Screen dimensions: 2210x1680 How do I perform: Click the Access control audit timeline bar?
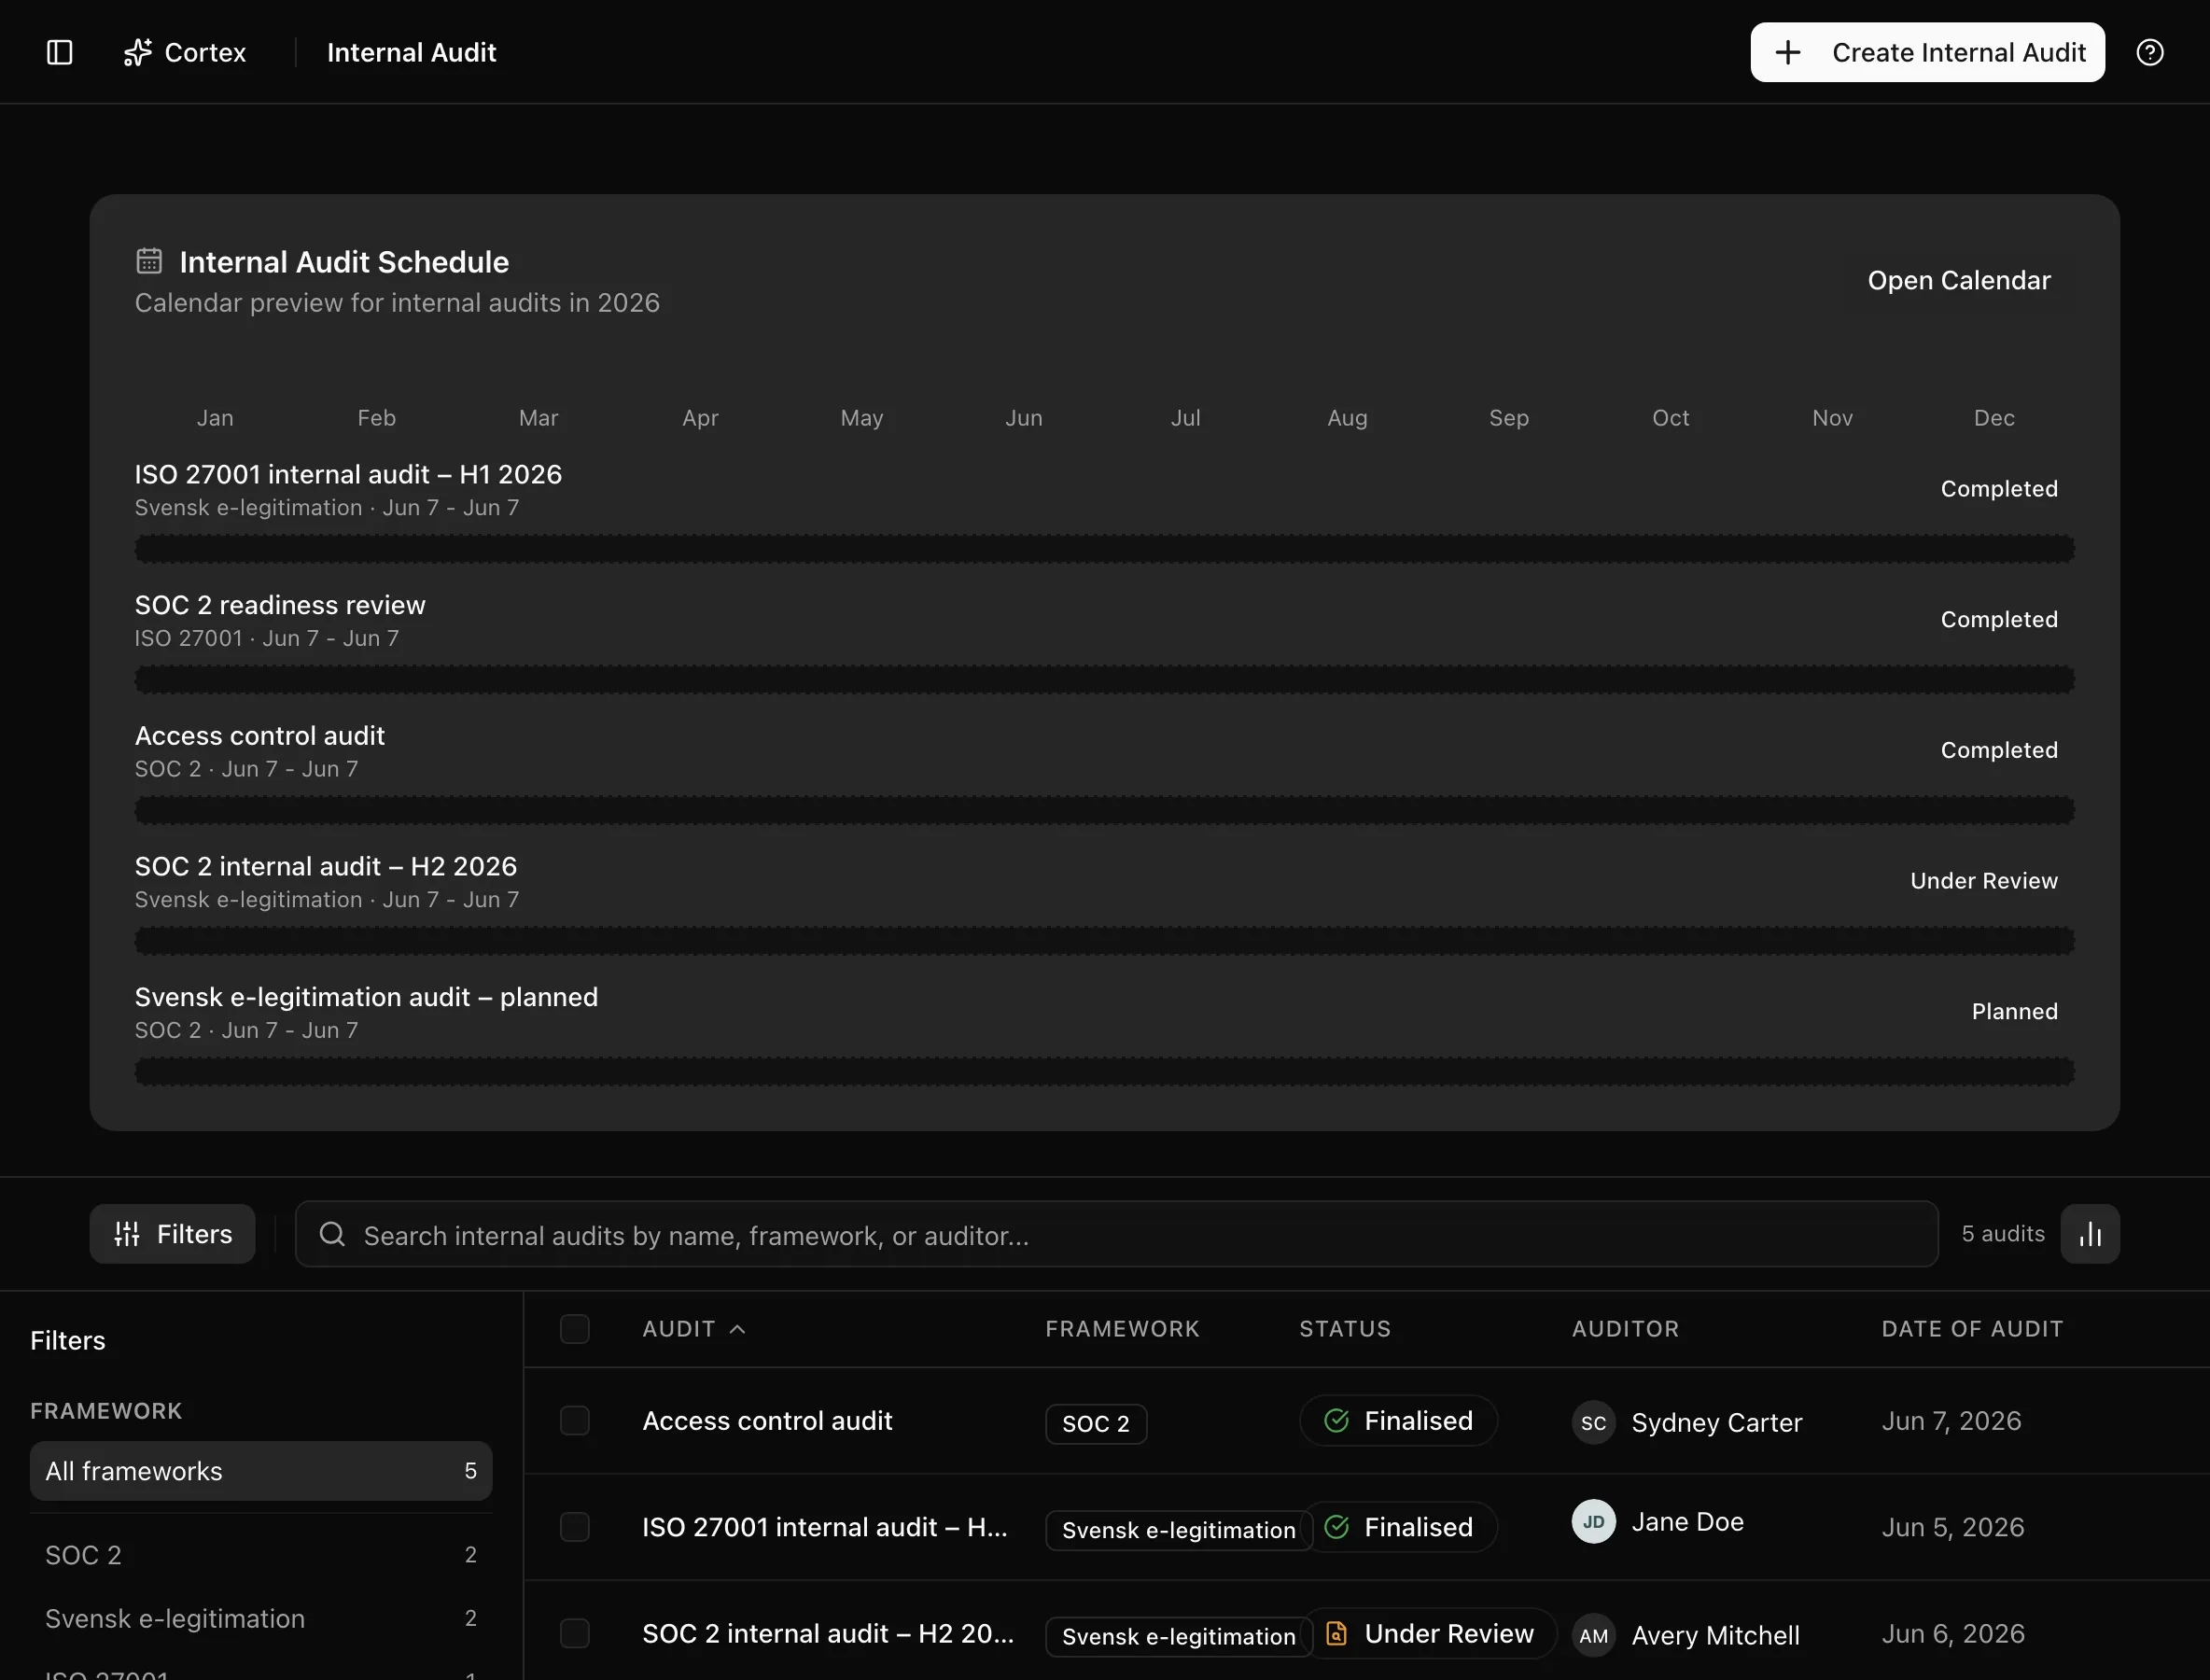1104,810
